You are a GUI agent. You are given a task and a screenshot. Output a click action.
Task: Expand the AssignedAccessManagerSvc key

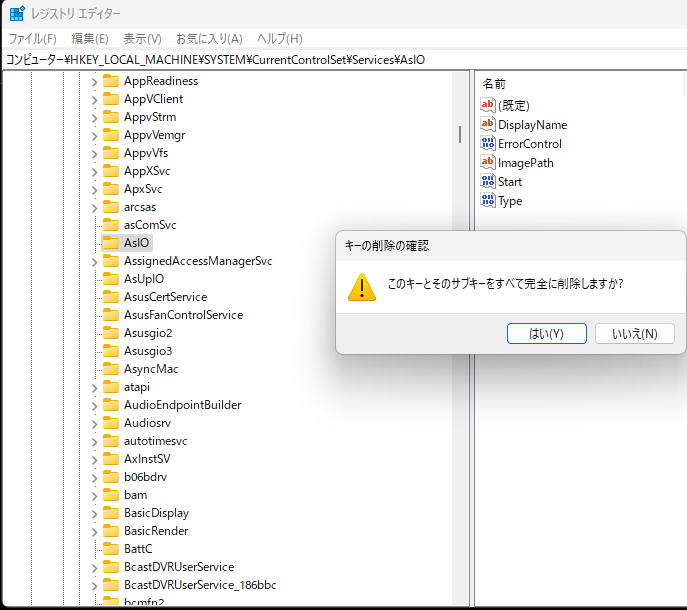(94, 262)
